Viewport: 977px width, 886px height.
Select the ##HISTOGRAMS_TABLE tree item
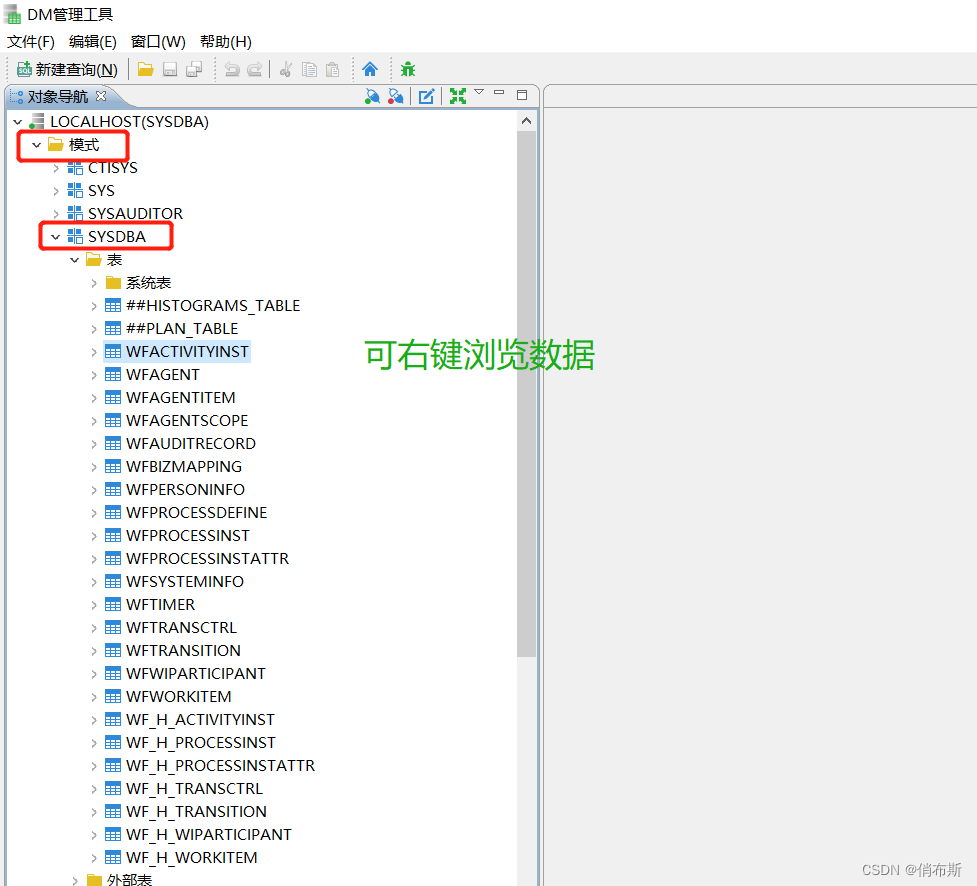[212, 306]
